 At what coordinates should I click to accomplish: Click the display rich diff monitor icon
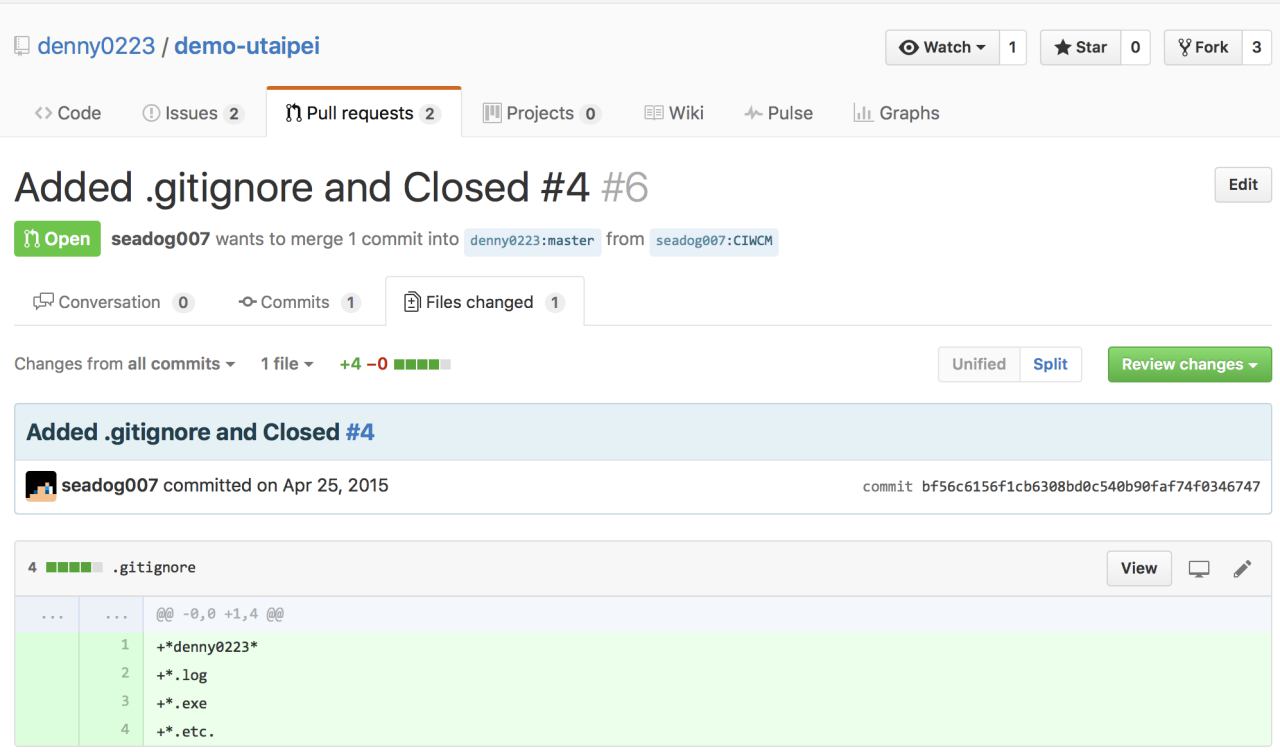pos(1199,569)
